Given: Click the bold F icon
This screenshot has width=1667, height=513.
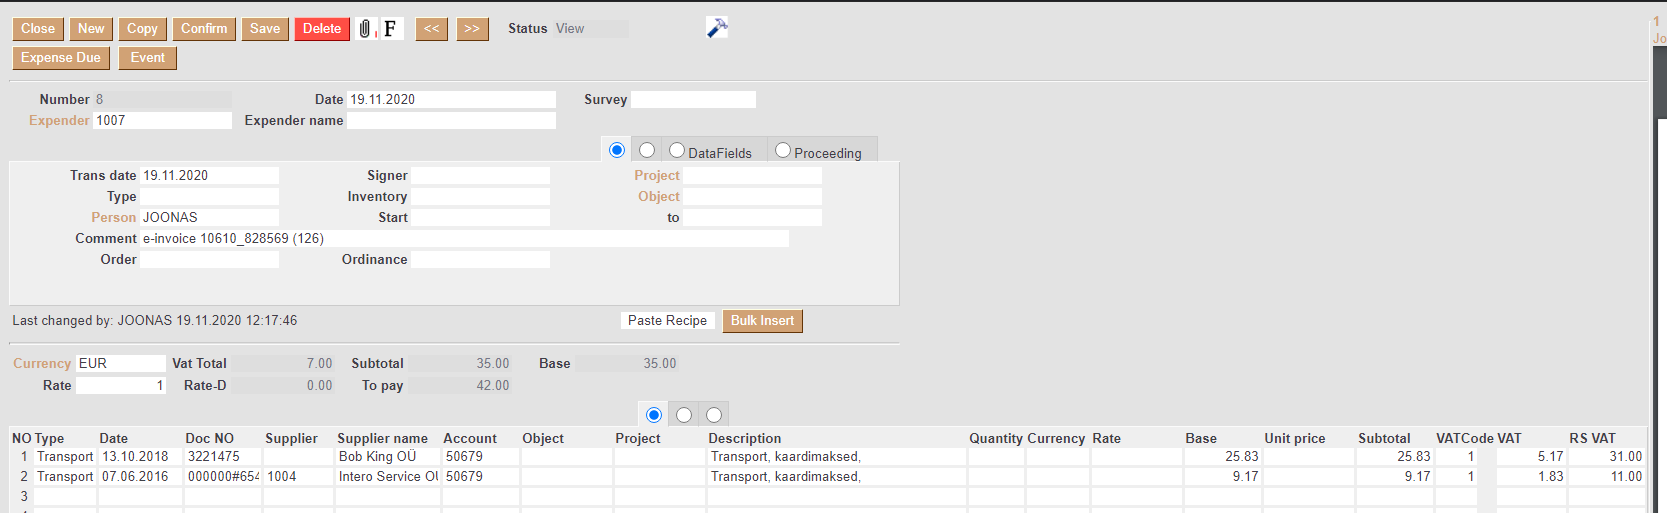Looking at the screenshot, I should 390,29.
